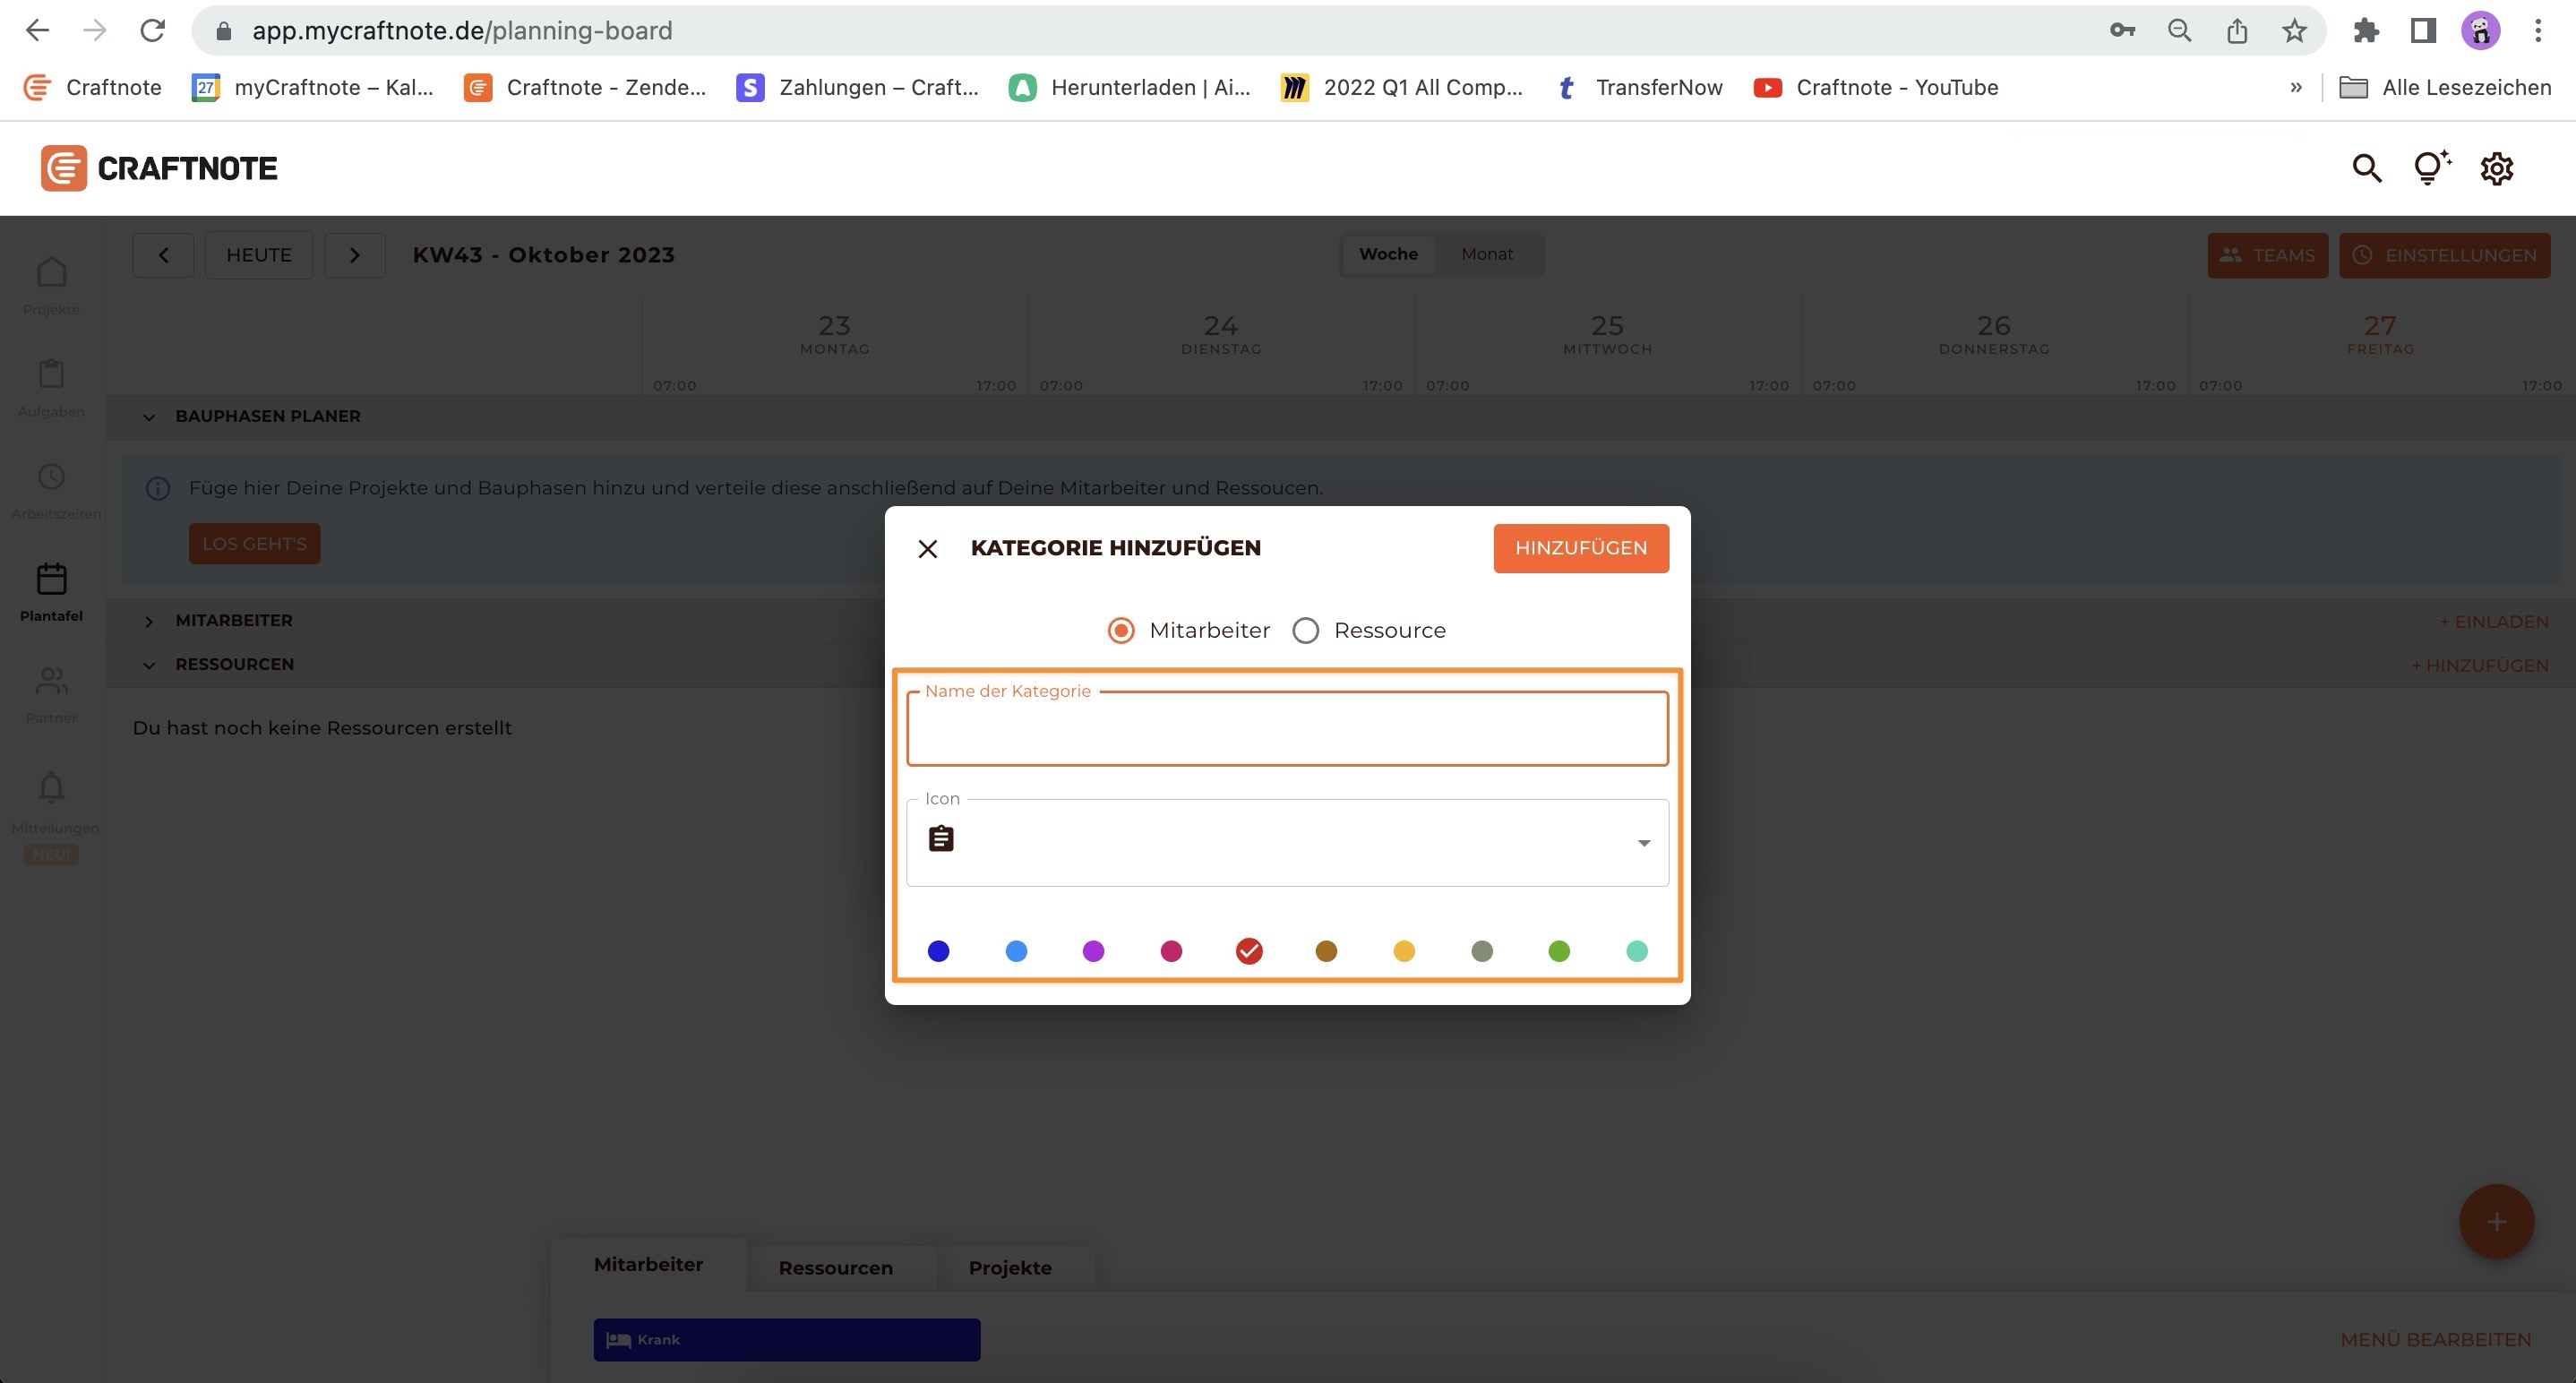This screenshot has height=1383, width=2576.
Task: Go to previous week arrow
Action: (x=163, y=255)
